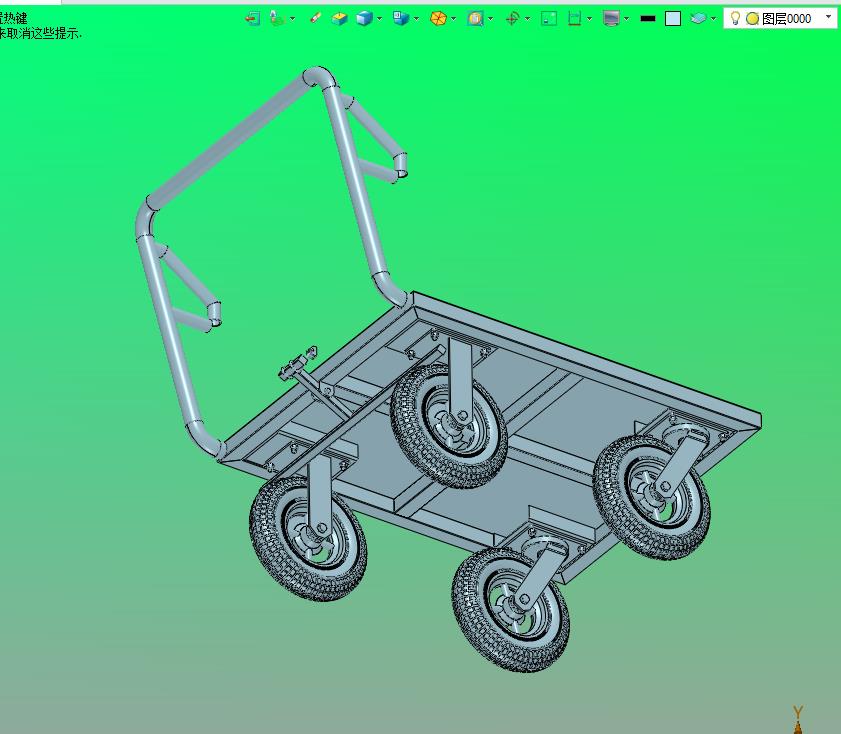Expand the monitor display dropdown arrow
The width and height of the screenshot is (841, 734).
[x=626, y=19]
